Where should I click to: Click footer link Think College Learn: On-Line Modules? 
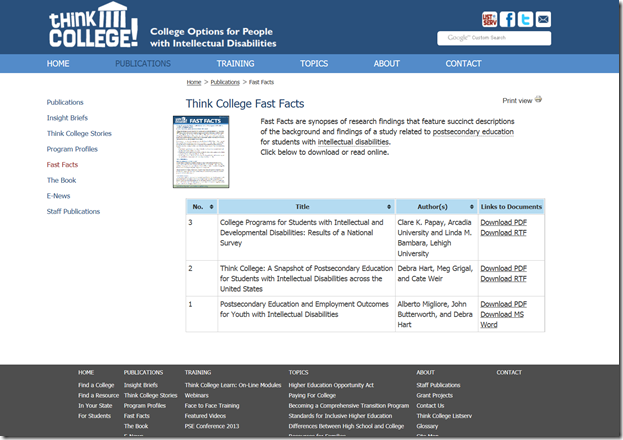[x=233, y=385]
